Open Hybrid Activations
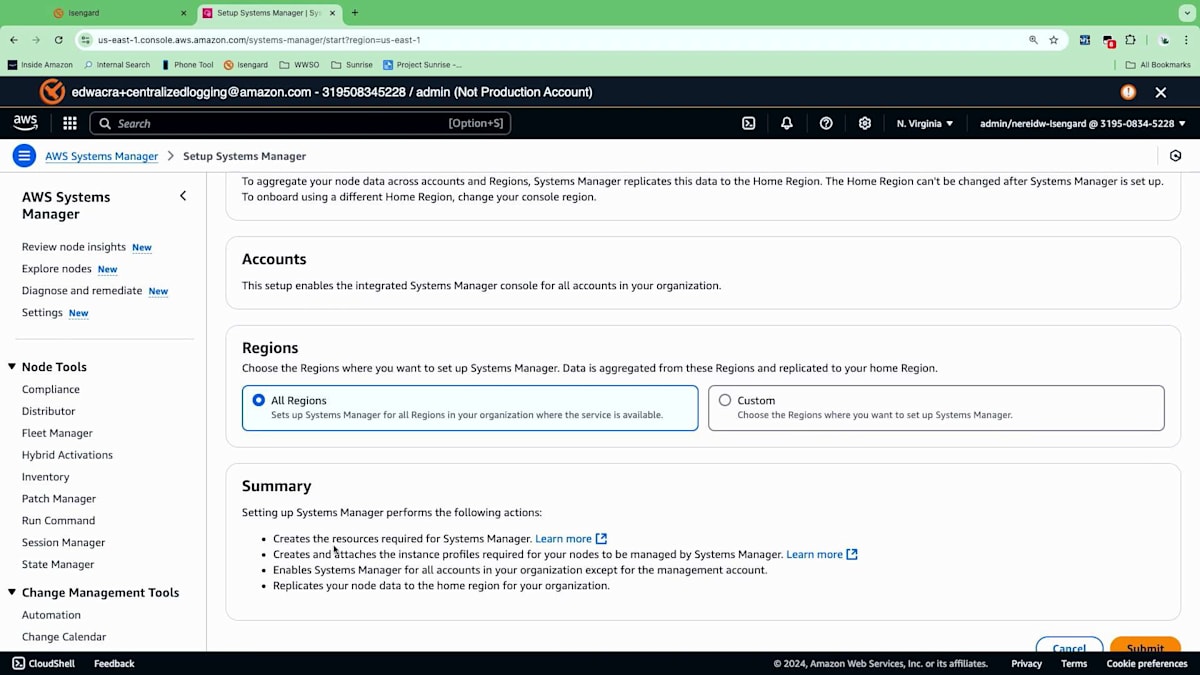Image resolution: width=1200 pixels, height=675 pixels. (x=67, y=455)
